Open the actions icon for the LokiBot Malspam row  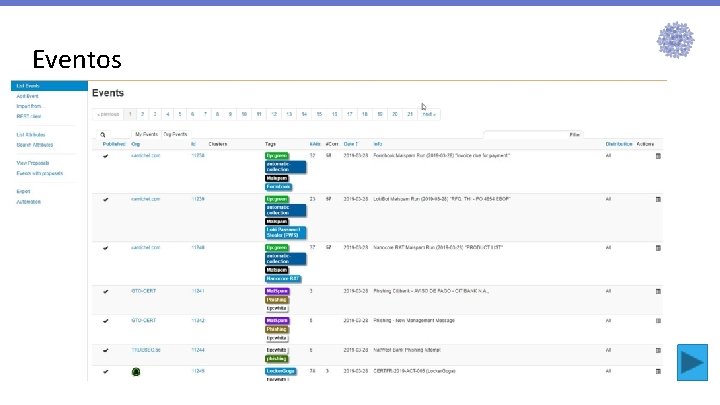[x=658, y=199]
